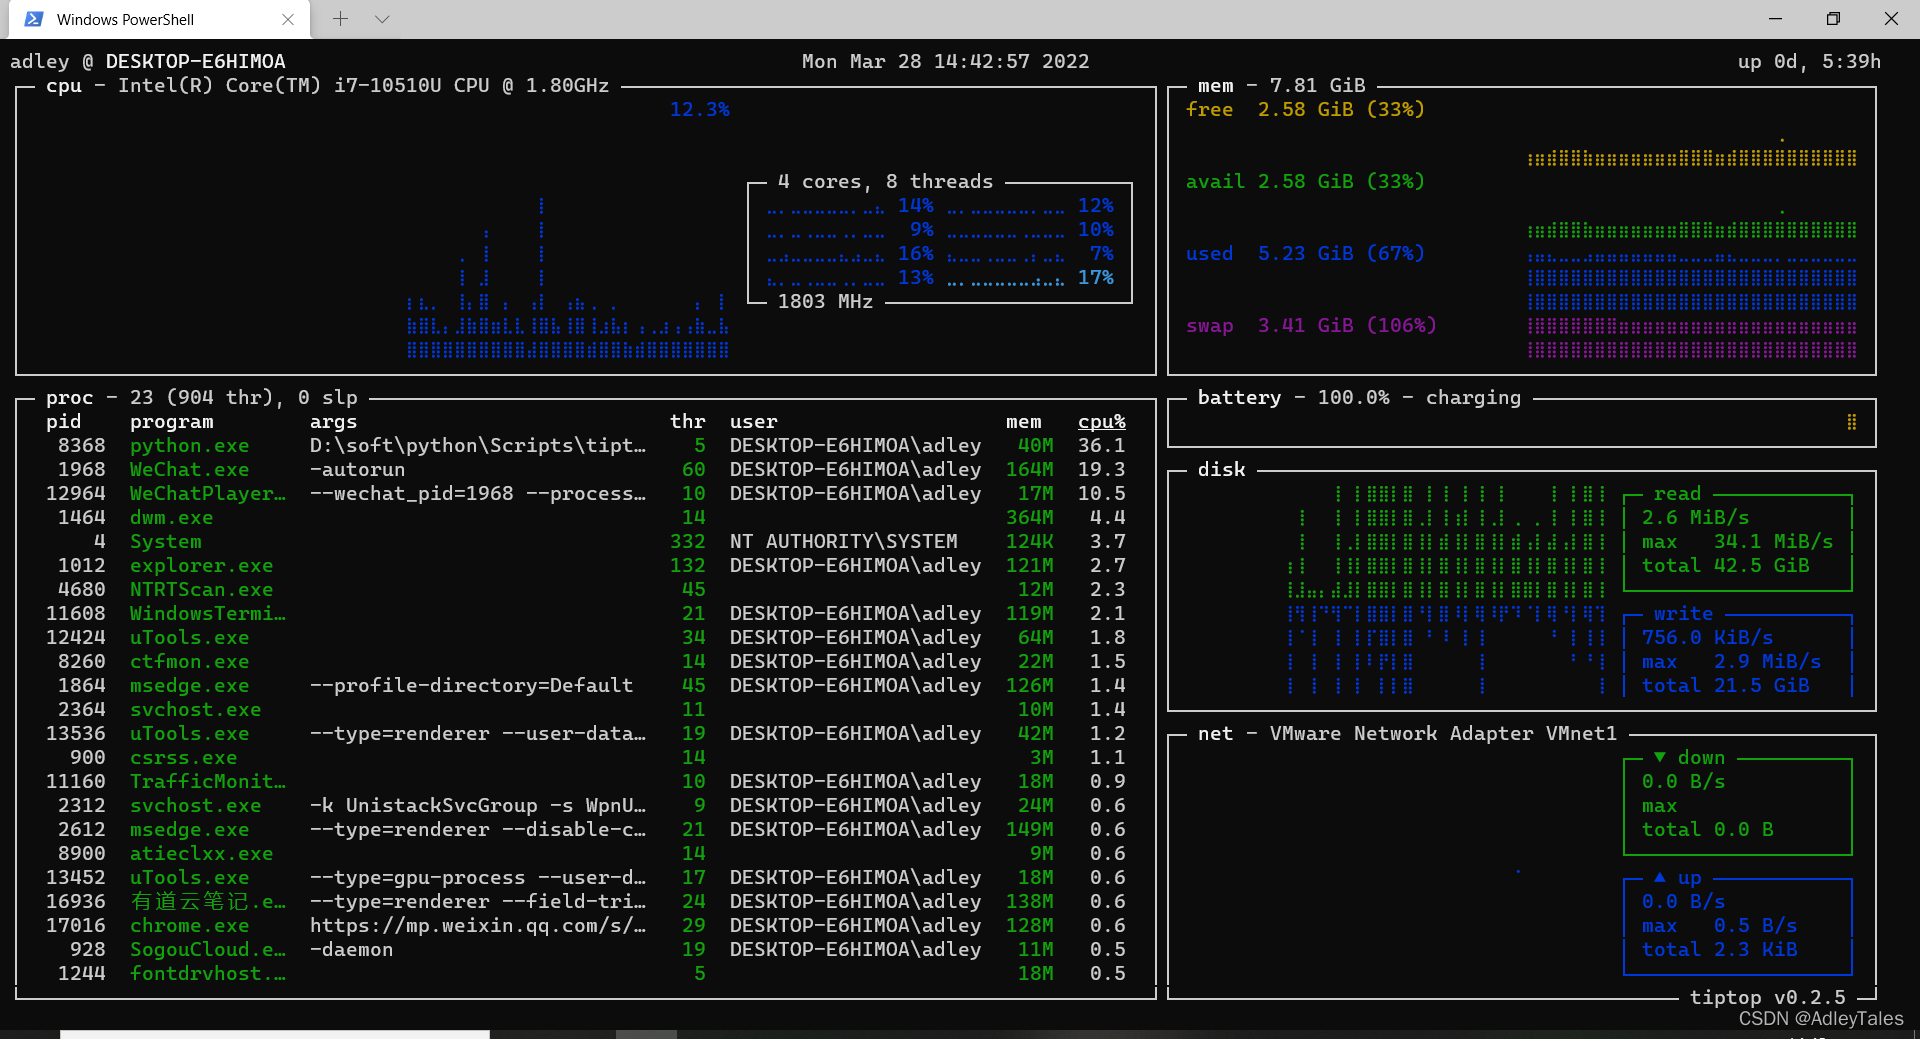Select the Windows PowerShell tab
Viewport: 1920px width, 1039px height.
[158, 19]
